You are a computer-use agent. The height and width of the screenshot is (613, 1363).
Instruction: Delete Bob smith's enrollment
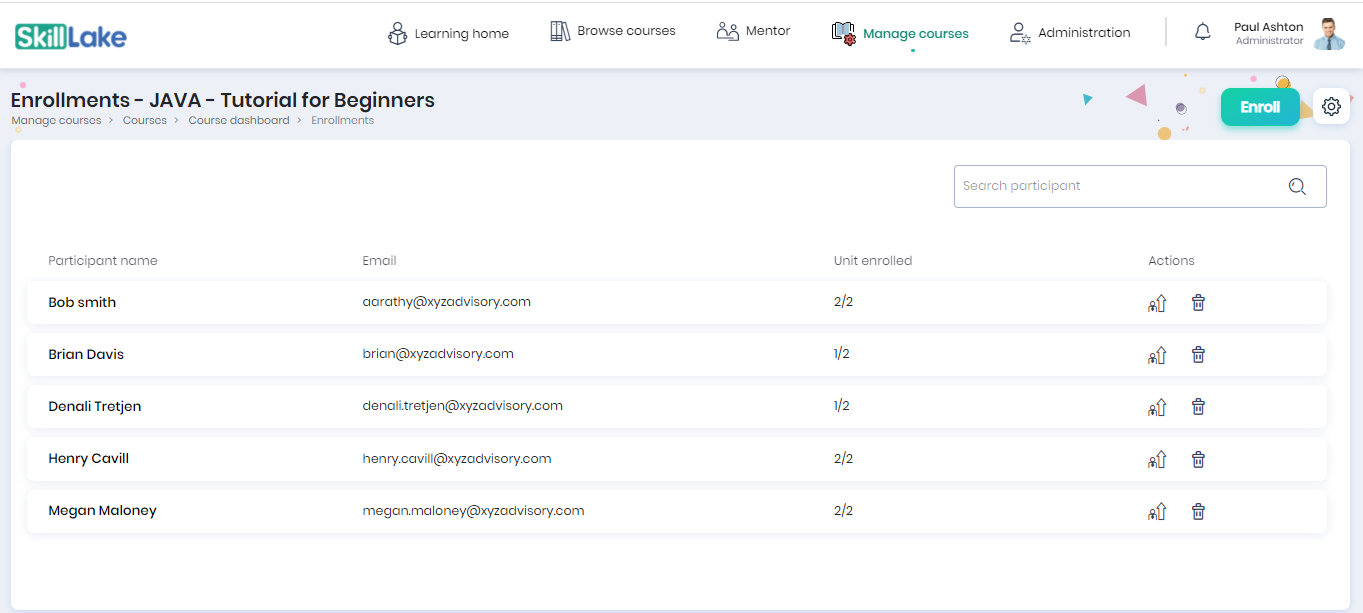[1198, 302]
